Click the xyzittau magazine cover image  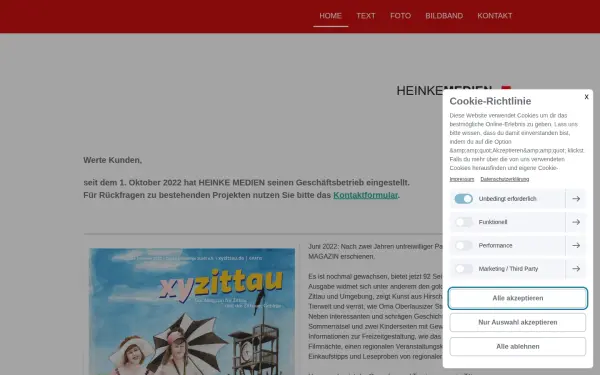coord(192,311)
